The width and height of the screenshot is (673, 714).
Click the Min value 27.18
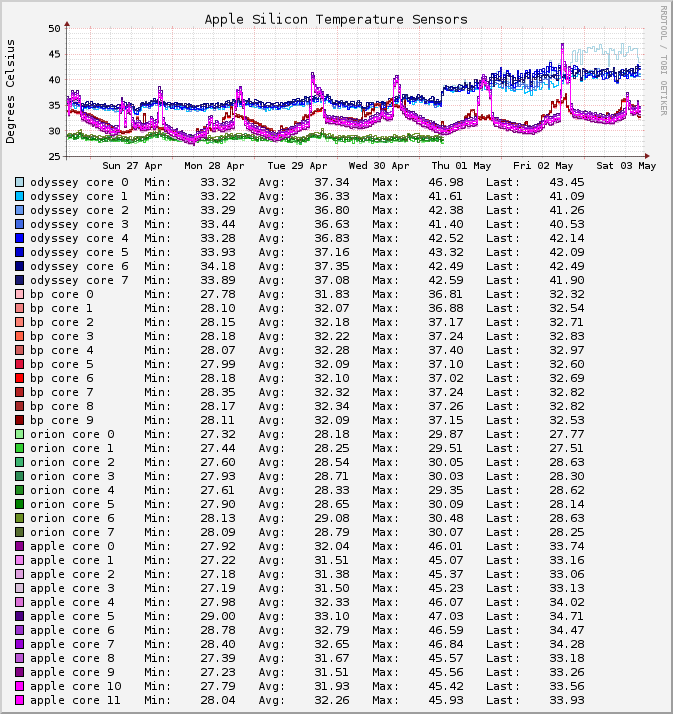point(218,575)
